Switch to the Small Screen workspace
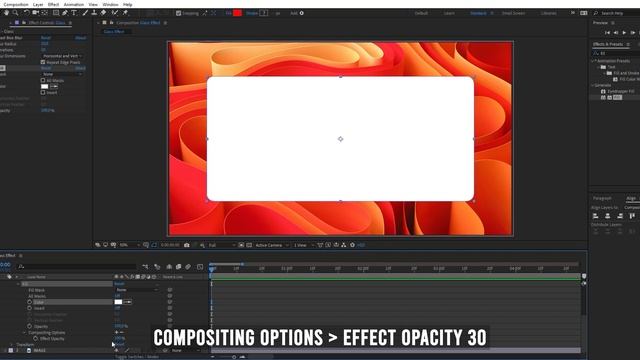The width and height of the screenshot is (640, 360). point(513,13)
